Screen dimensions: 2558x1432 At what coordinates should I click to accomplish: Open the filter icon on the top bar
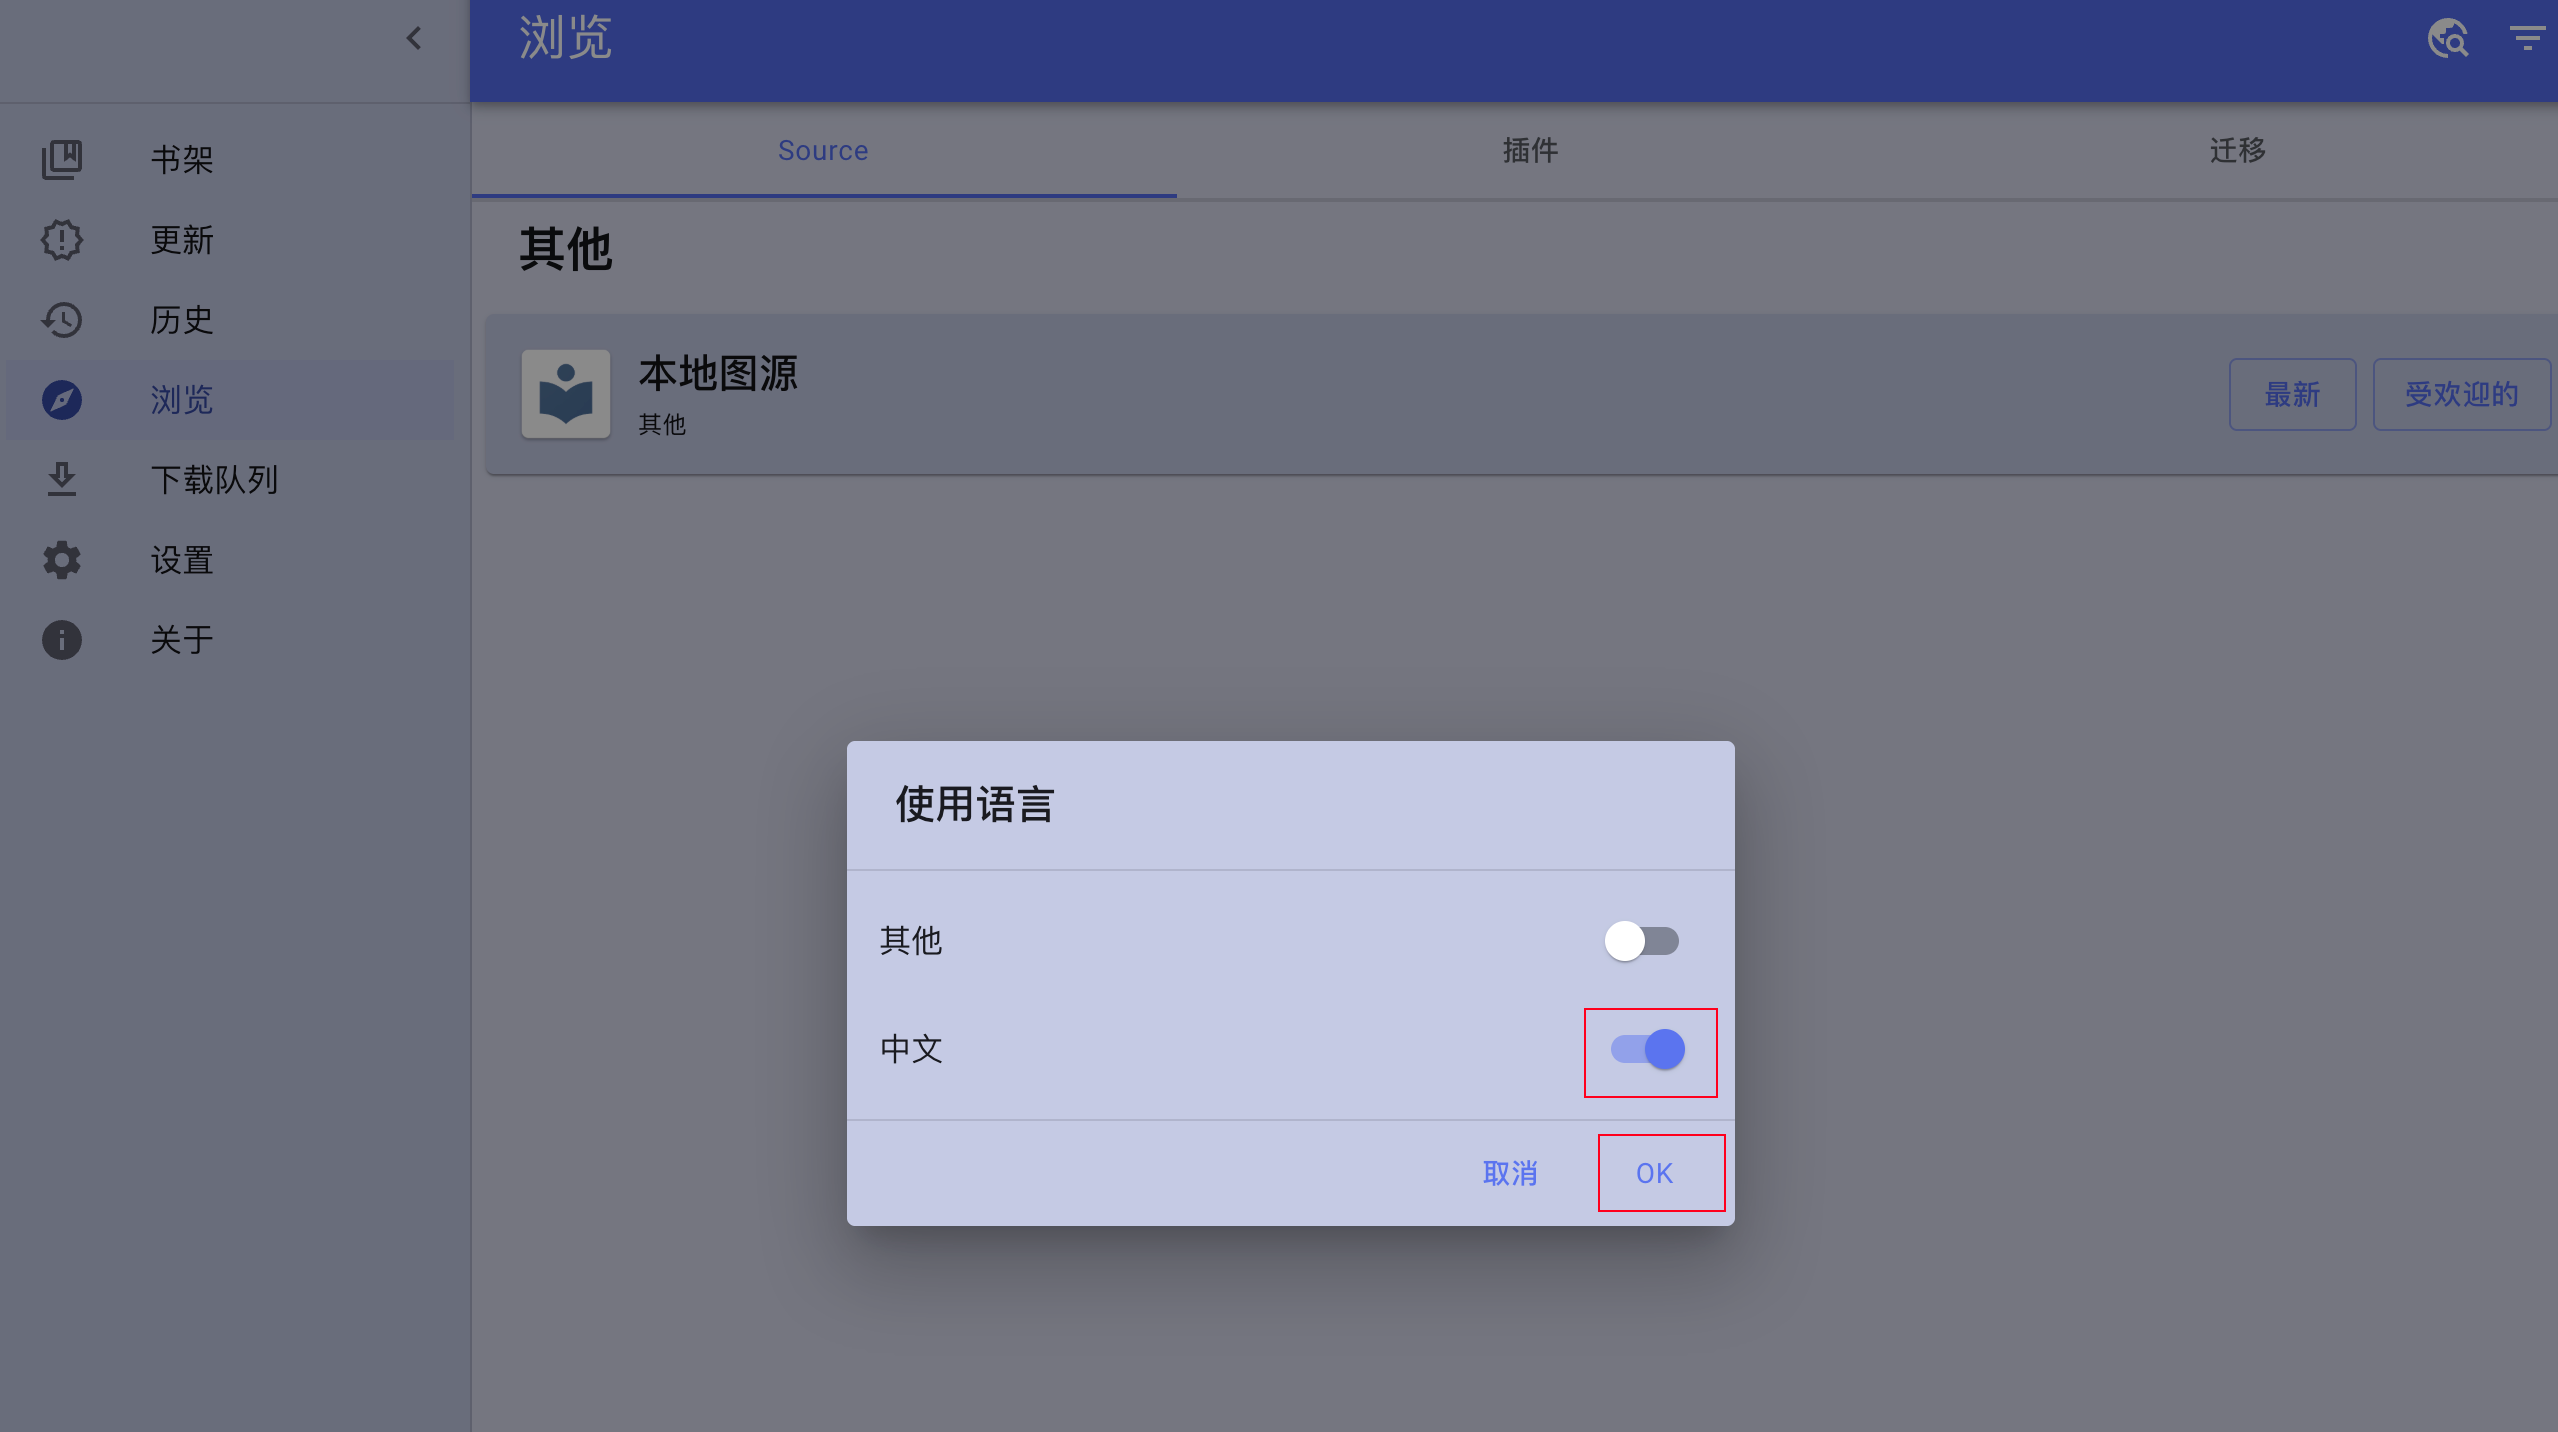2527,39
